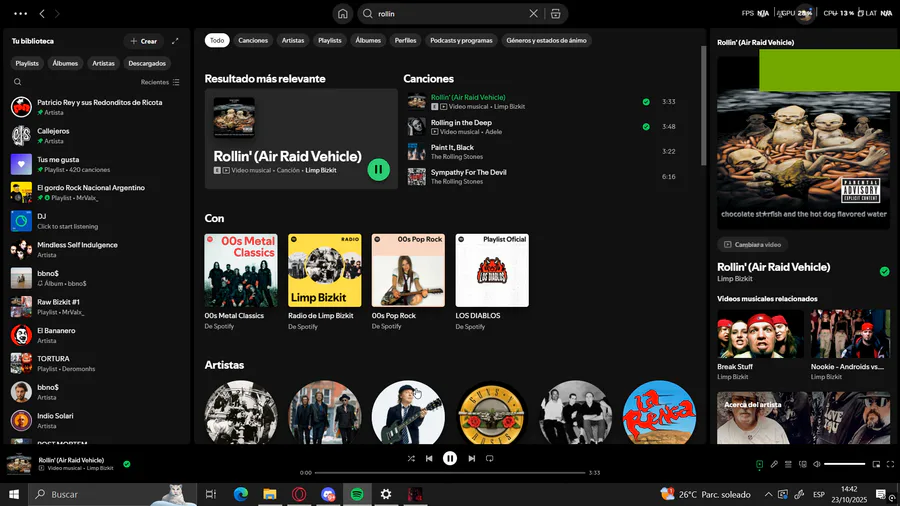Image resolution: width=900 pixels, height=506 pixels.
Task: Open Paint It, Black song row
Action: click(x=542, y=151)
